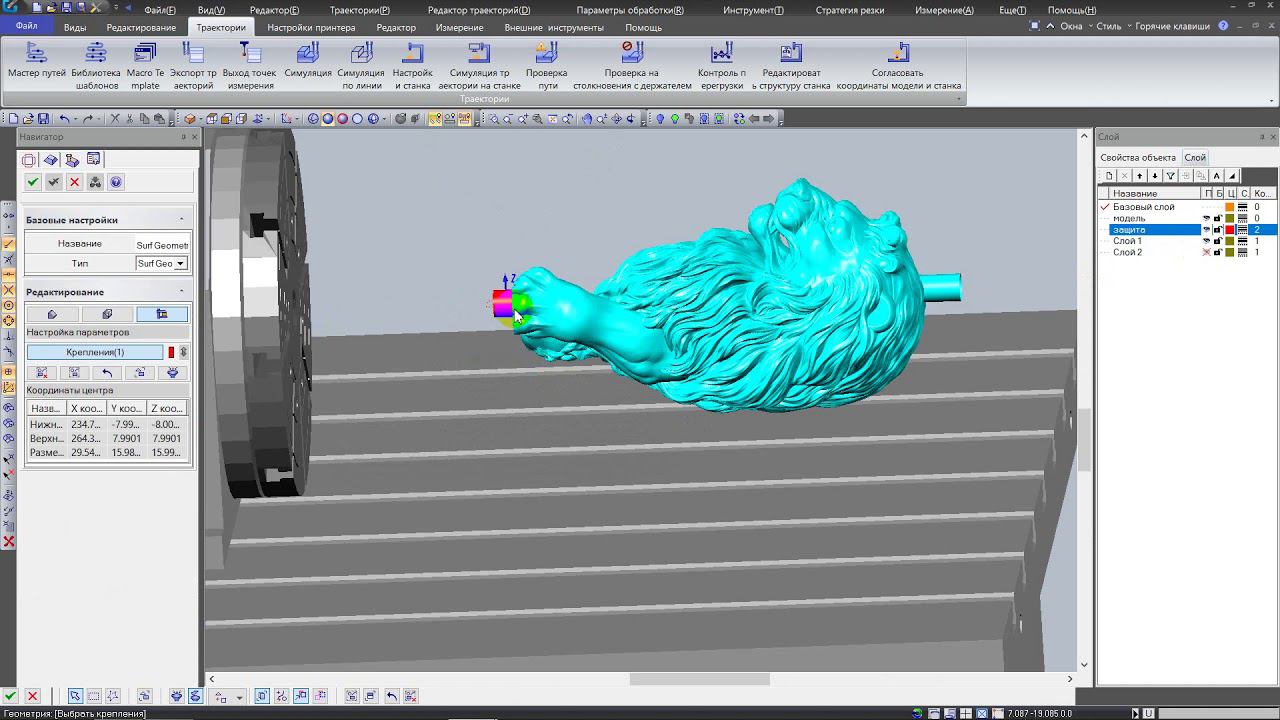Open the Мастер путей path wizard
1280x720 pixels.
[37, 54]
